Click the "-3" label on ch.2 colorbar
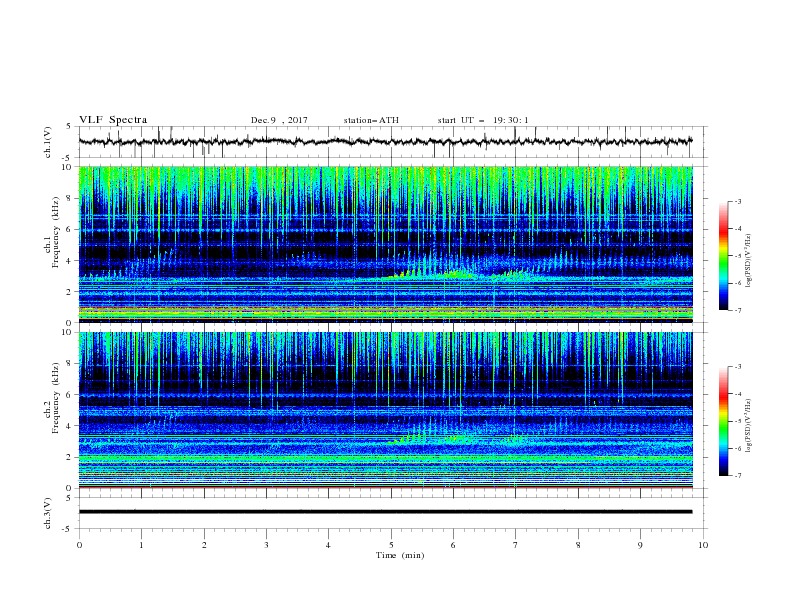Screen dimensions: 792x612 737,367
